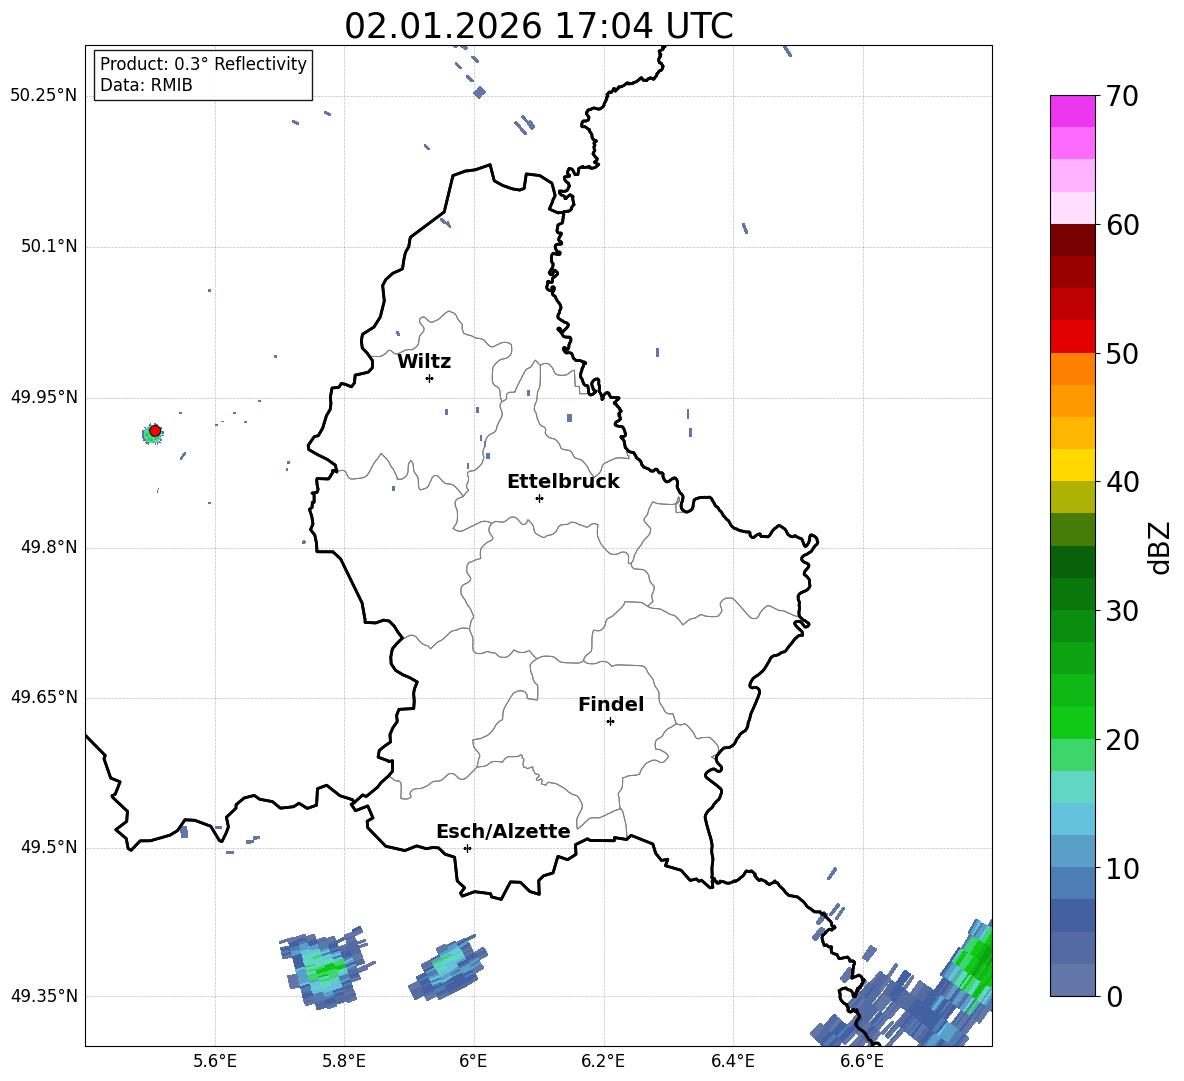Click the colorbar tick label 0
Image resolution: width=1184 pixels, height=1081 pixels.
pyautogui.click(x=1114, y=996)
